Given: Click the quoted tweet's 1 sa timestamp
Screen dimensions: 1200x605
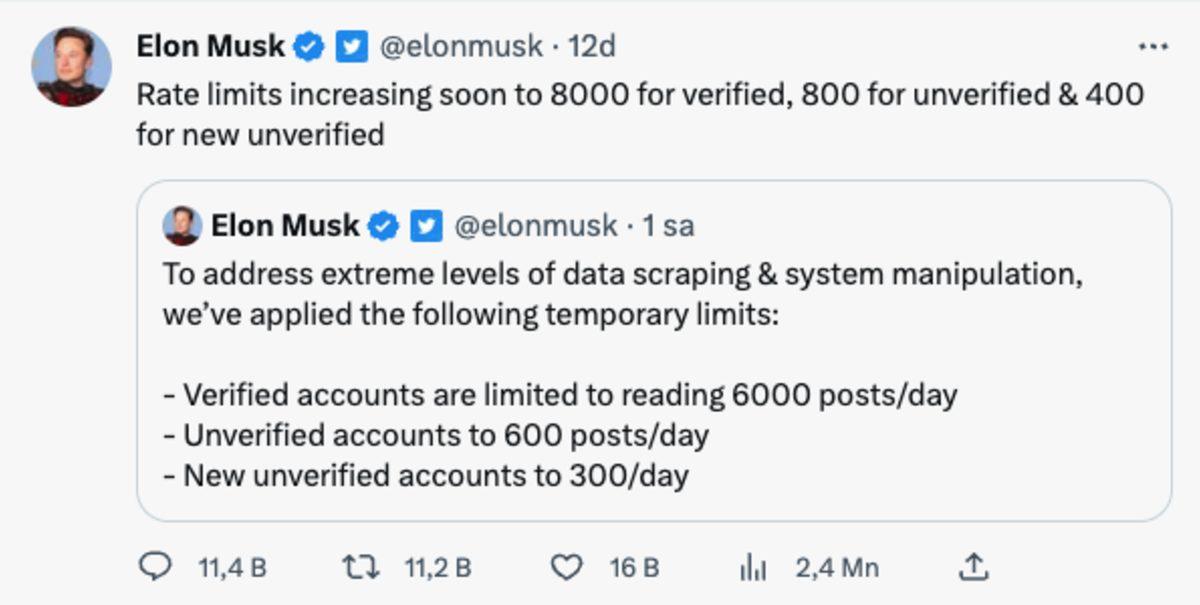Looking at the screenshot, I should [x=669, y=226].
